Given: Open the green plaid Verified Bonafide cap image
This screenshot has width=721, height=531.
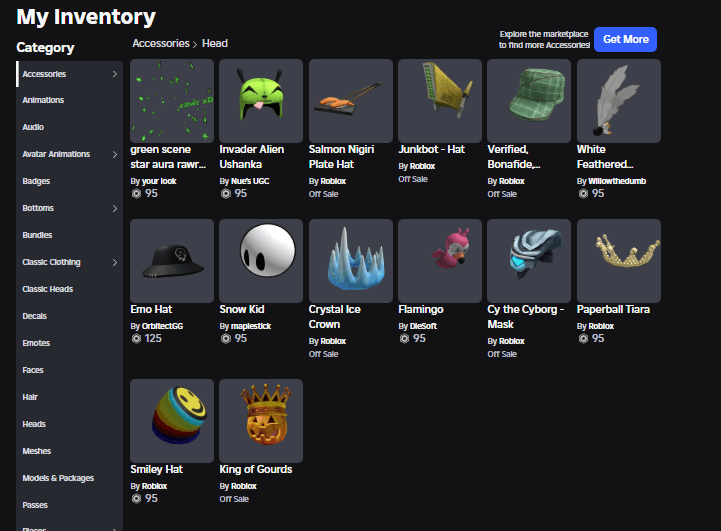Looking at the screenshot, I should 529,101.
